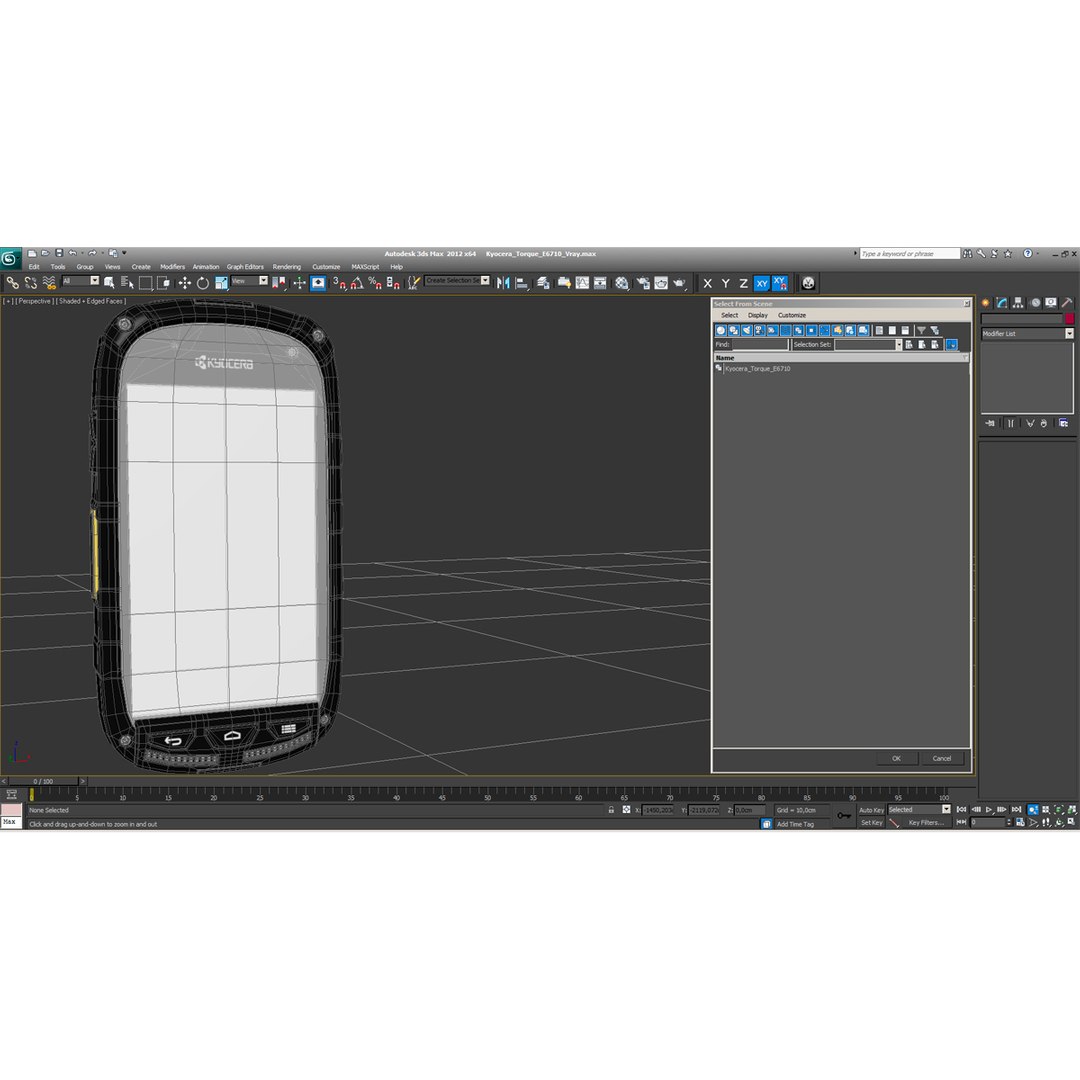Image resolution: width=1080 pixels, height=1080 pixels.
Task: Click the Bind to Space Warp icon
Action: point(49,283)
